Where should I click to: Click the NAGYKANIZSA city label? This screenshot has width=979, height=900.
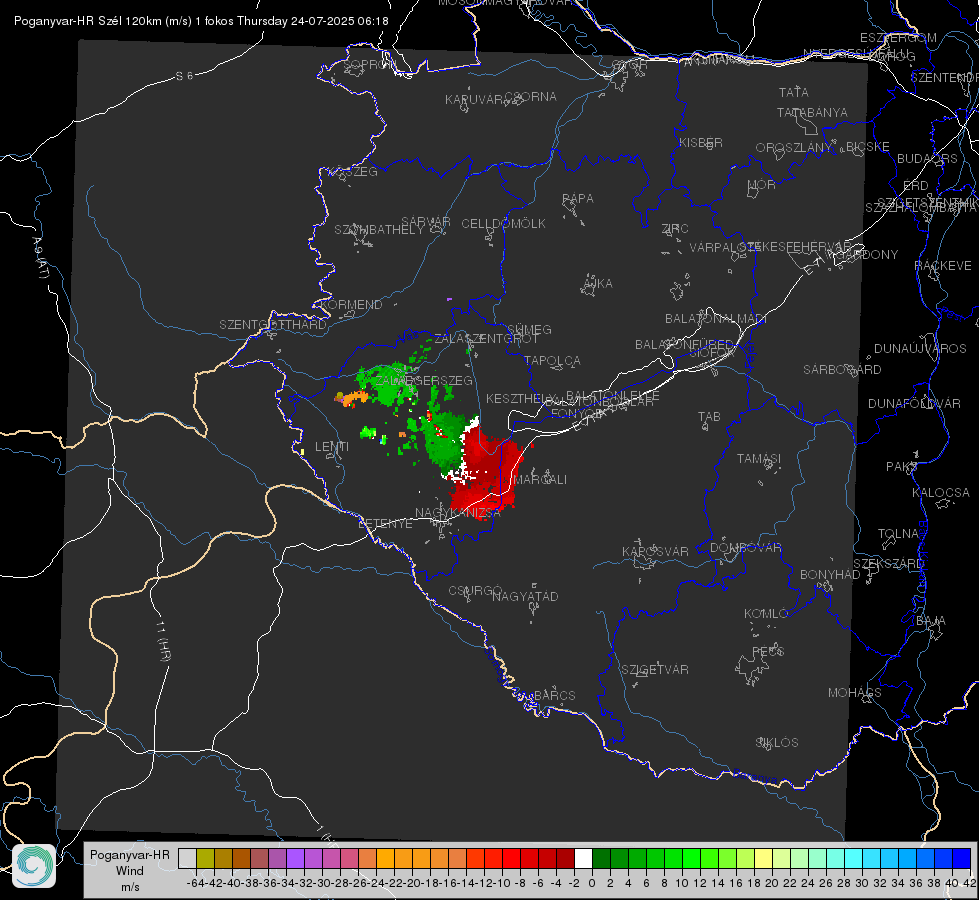point(458,513)
